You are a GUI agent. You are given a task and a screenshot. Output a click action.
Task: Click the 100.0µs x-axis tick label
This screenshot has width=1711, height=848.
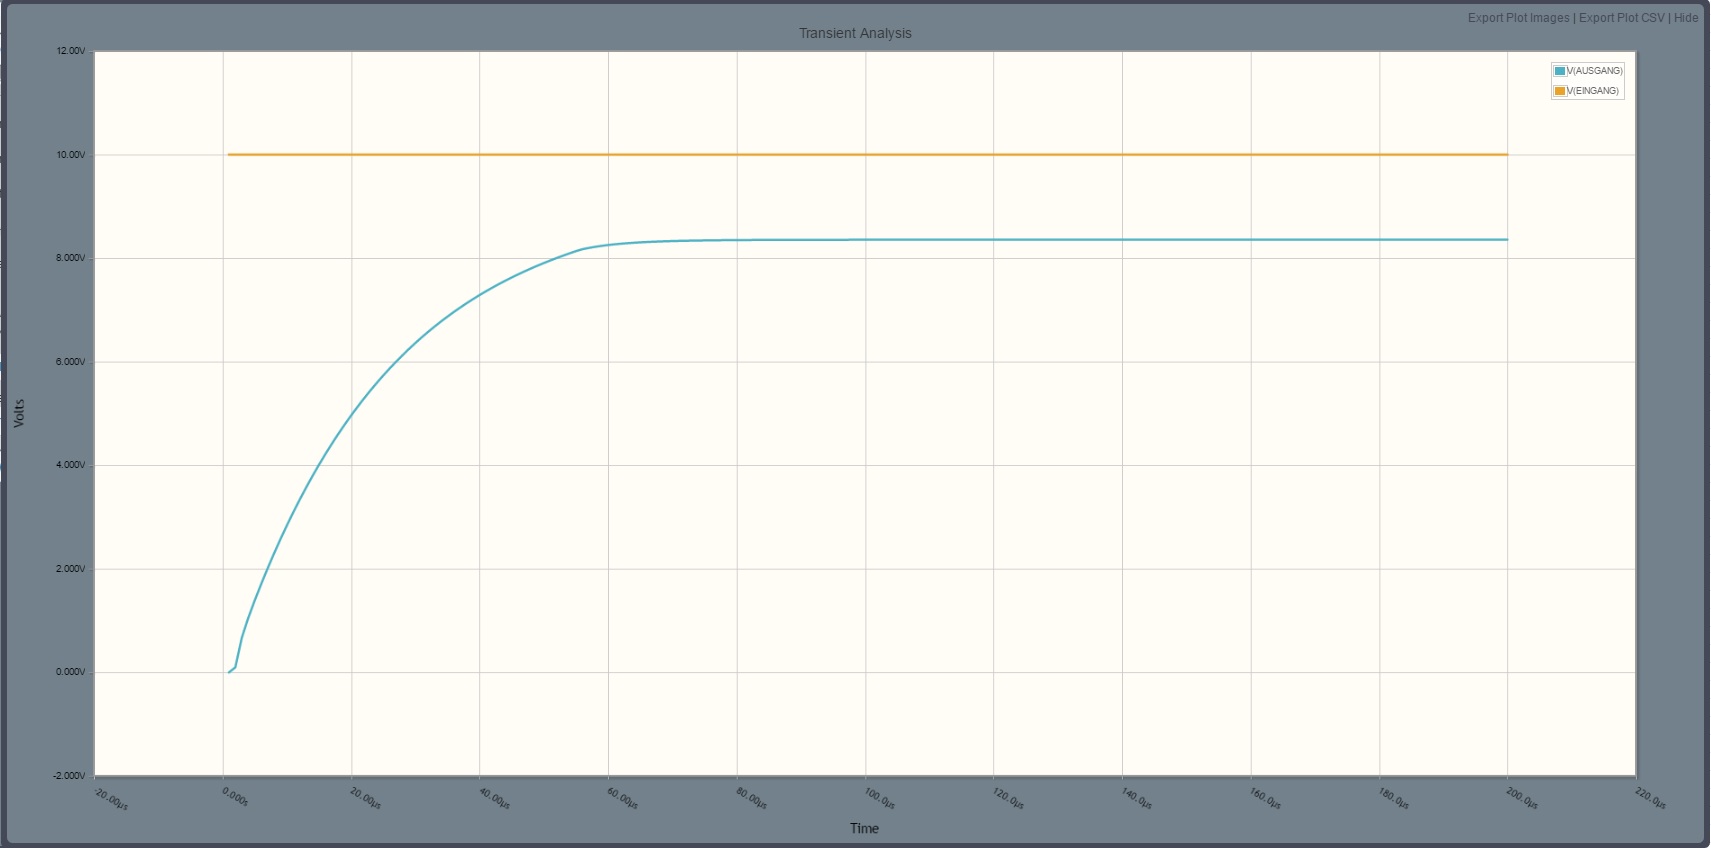(x=879, y=798)
